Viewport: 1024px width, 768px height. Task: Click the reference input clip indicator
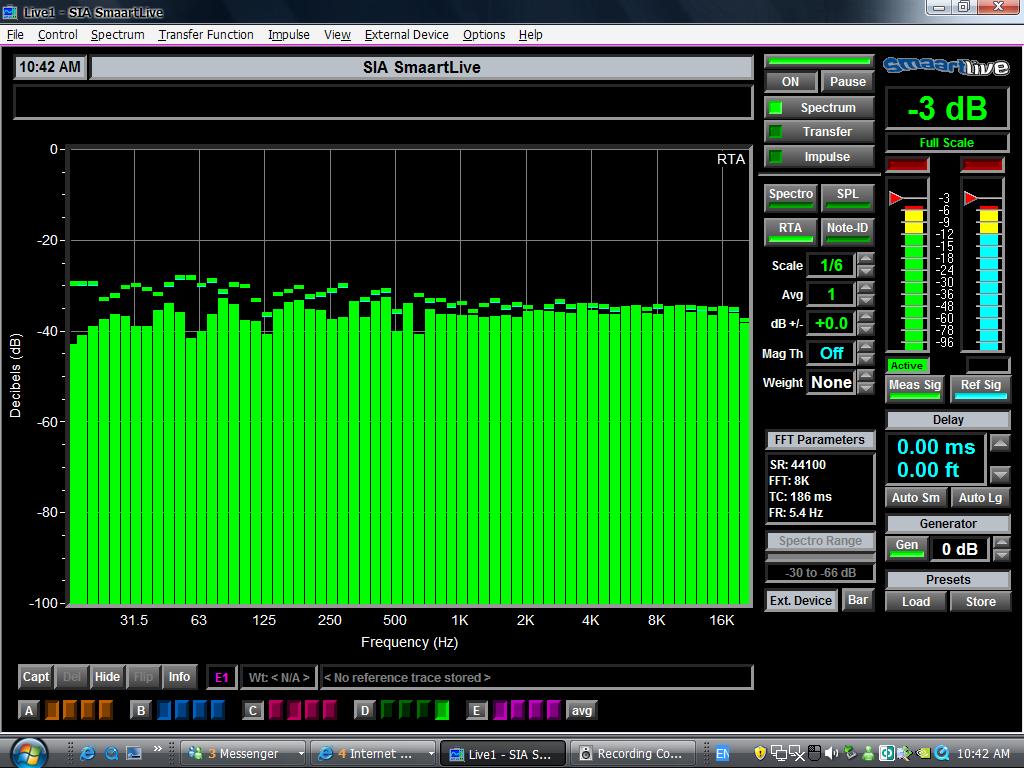click(982, 164)
